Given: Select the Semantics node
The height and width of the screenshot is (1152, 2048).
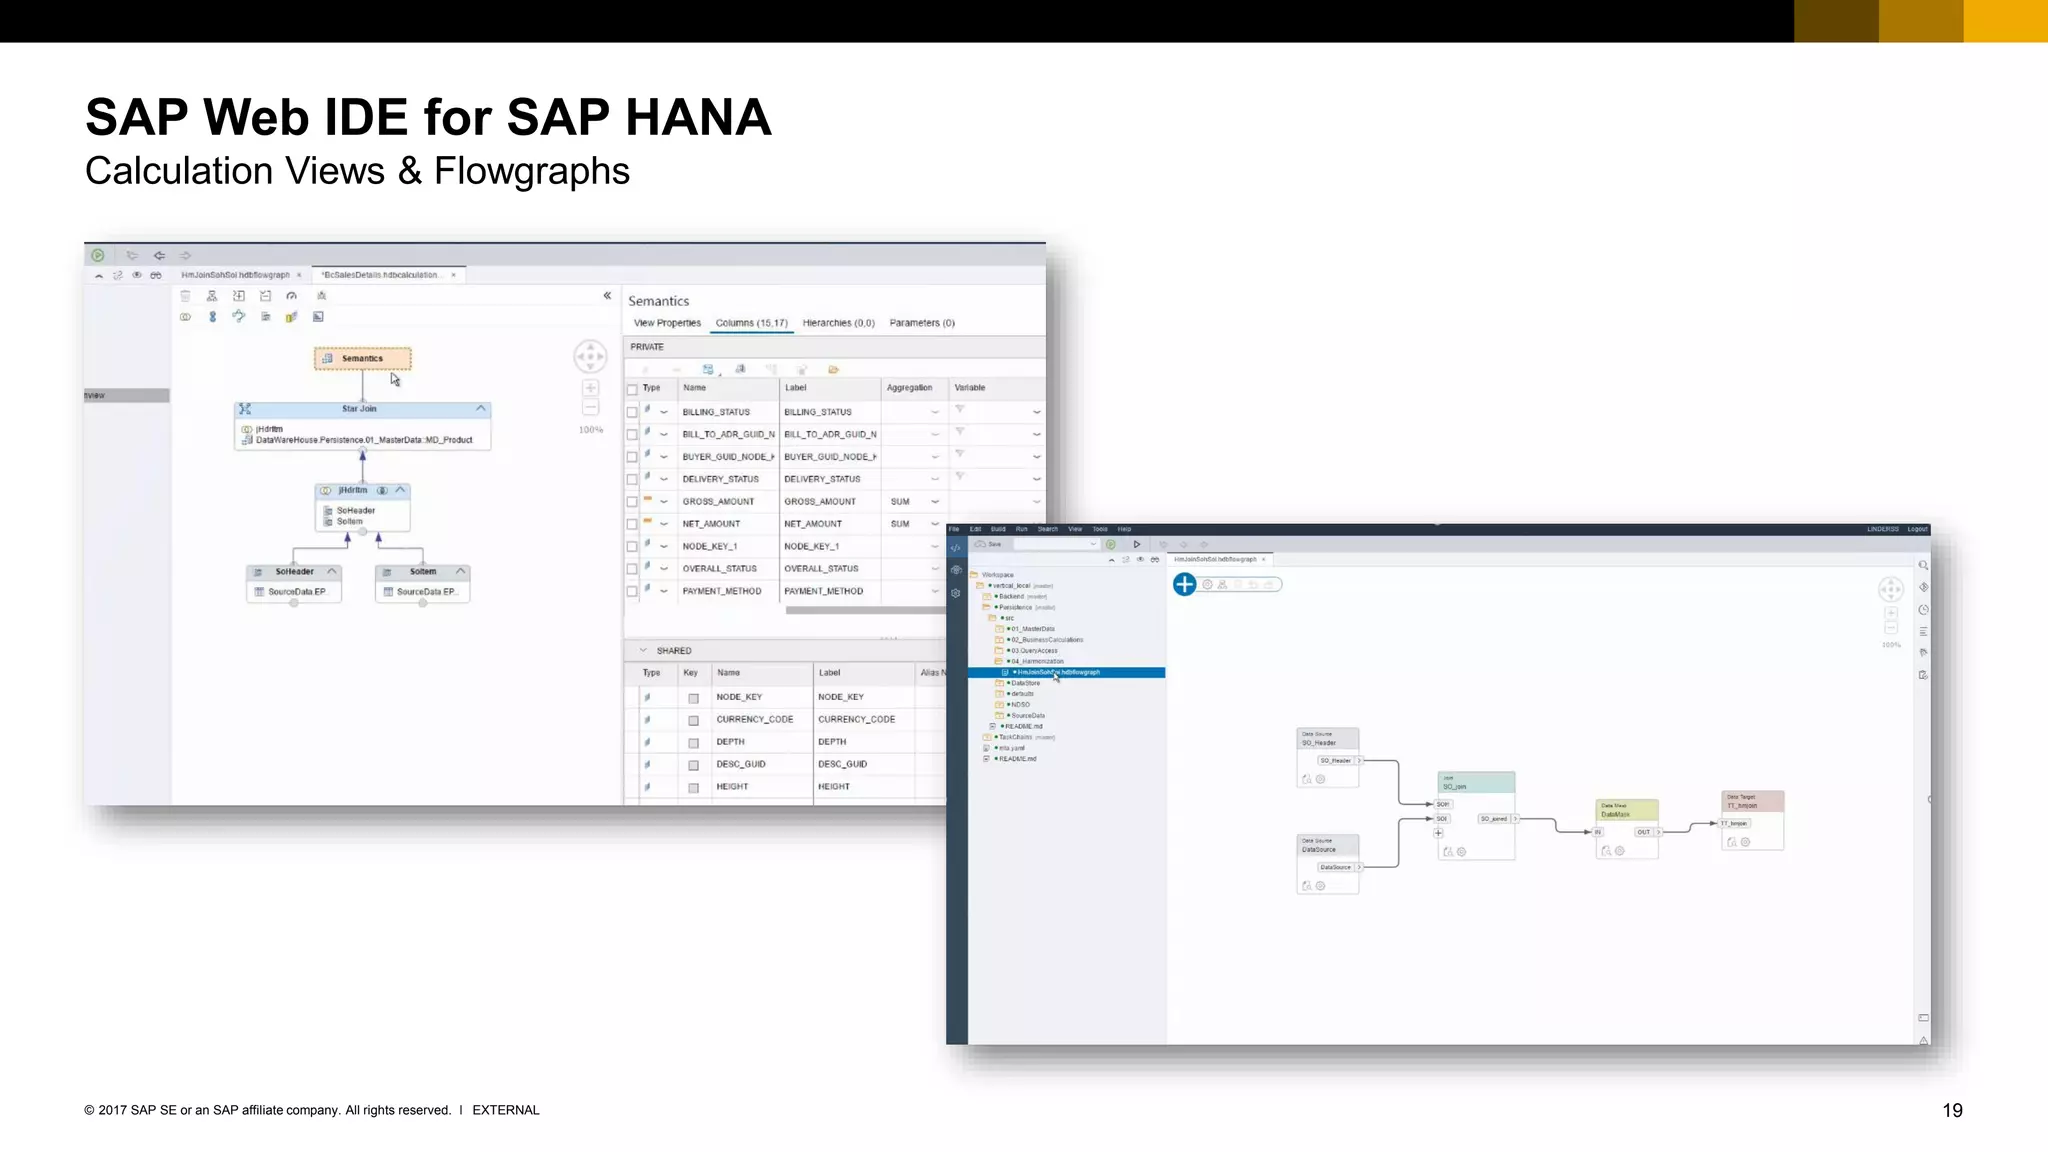Looking at the screenshot, I should [362, 358].
